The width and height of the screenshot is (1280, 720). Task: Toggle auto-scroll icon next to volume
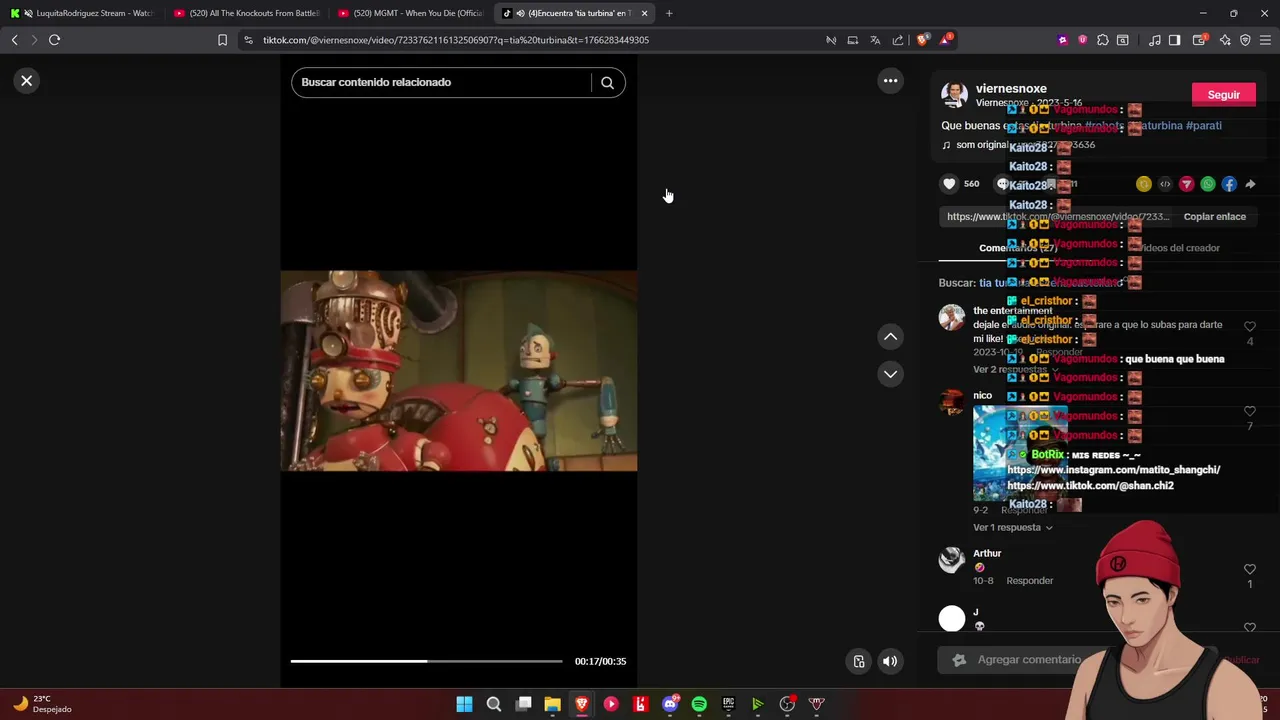click(x=859, y=661)
